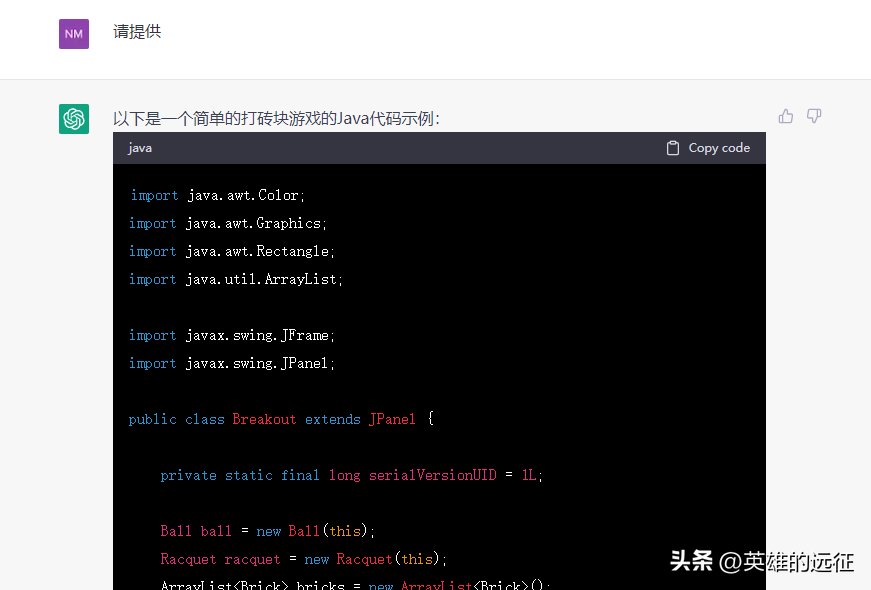Click the public class Breakout declaration line
871x590 pixels.
(x=281, y=419)
